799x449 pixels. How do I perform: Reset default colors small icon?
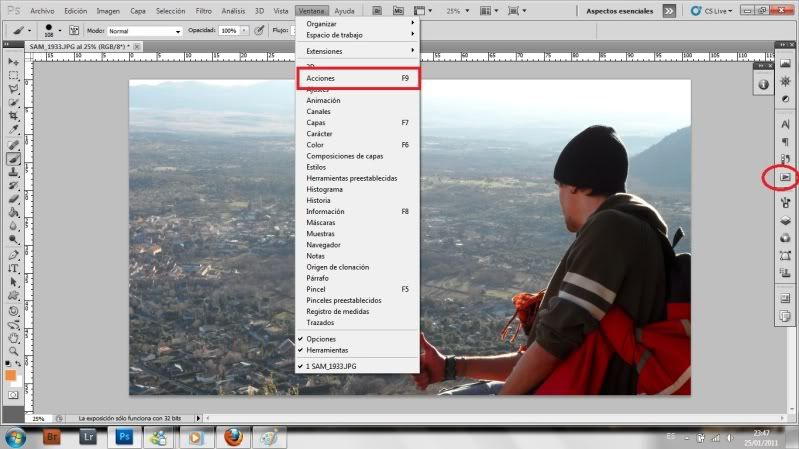coord(8,363)
